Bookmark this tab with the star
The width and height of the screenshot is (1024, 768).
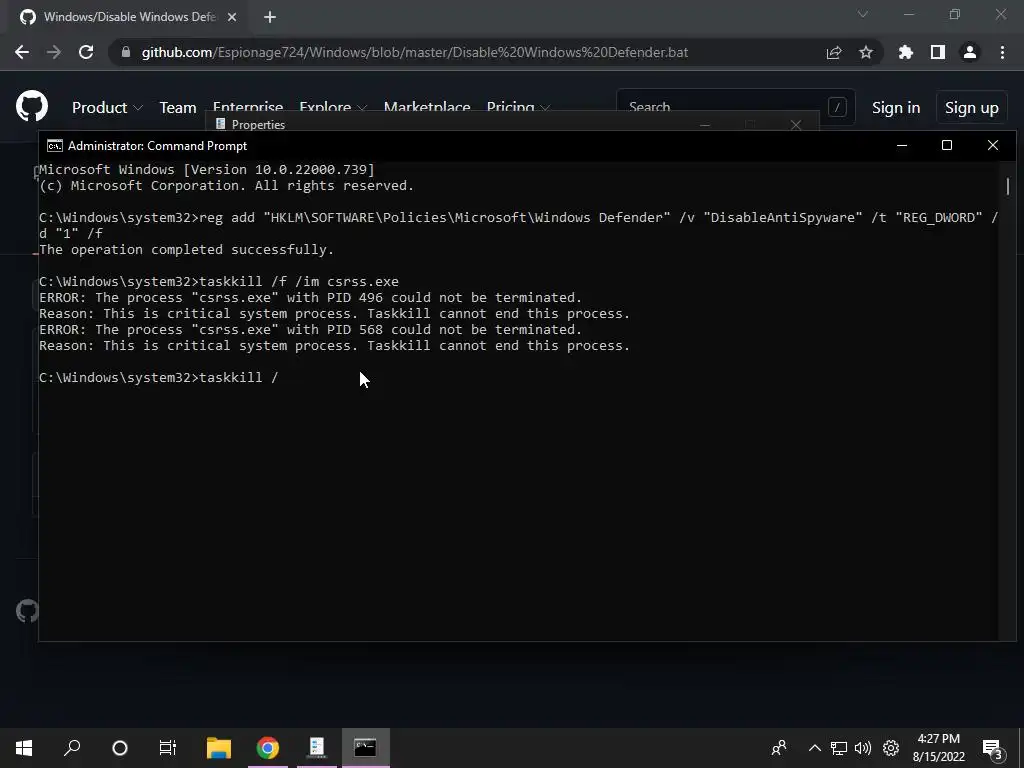[x=866, y=52]
